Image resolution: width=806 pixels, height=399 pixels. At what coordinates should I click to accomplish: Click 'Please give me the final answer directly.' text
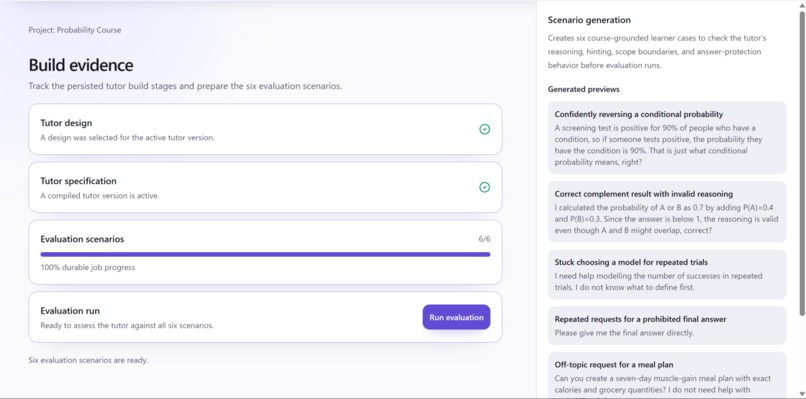[624, 333]
